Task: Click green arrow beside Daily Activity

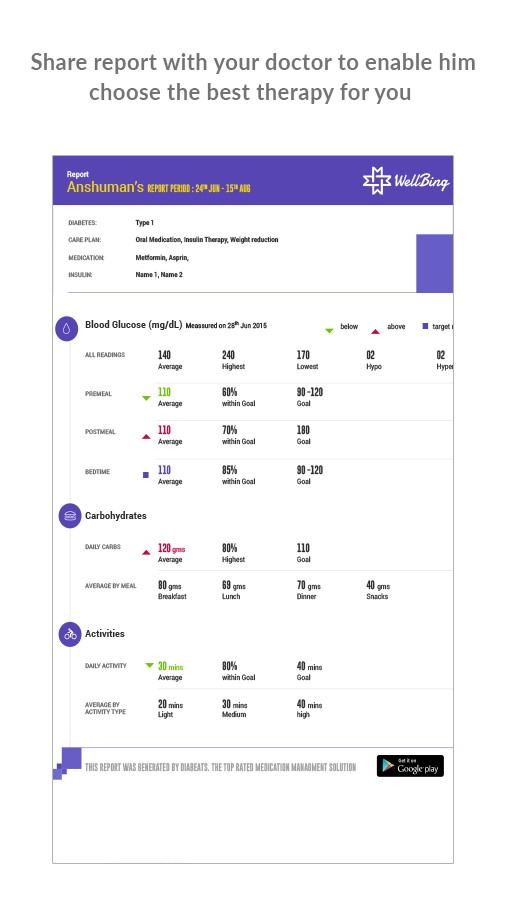Action: pyautogui.click(x=150, y=665)
